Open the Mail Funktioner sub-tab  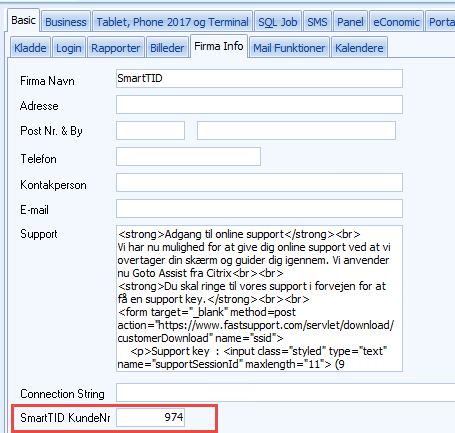289,48
